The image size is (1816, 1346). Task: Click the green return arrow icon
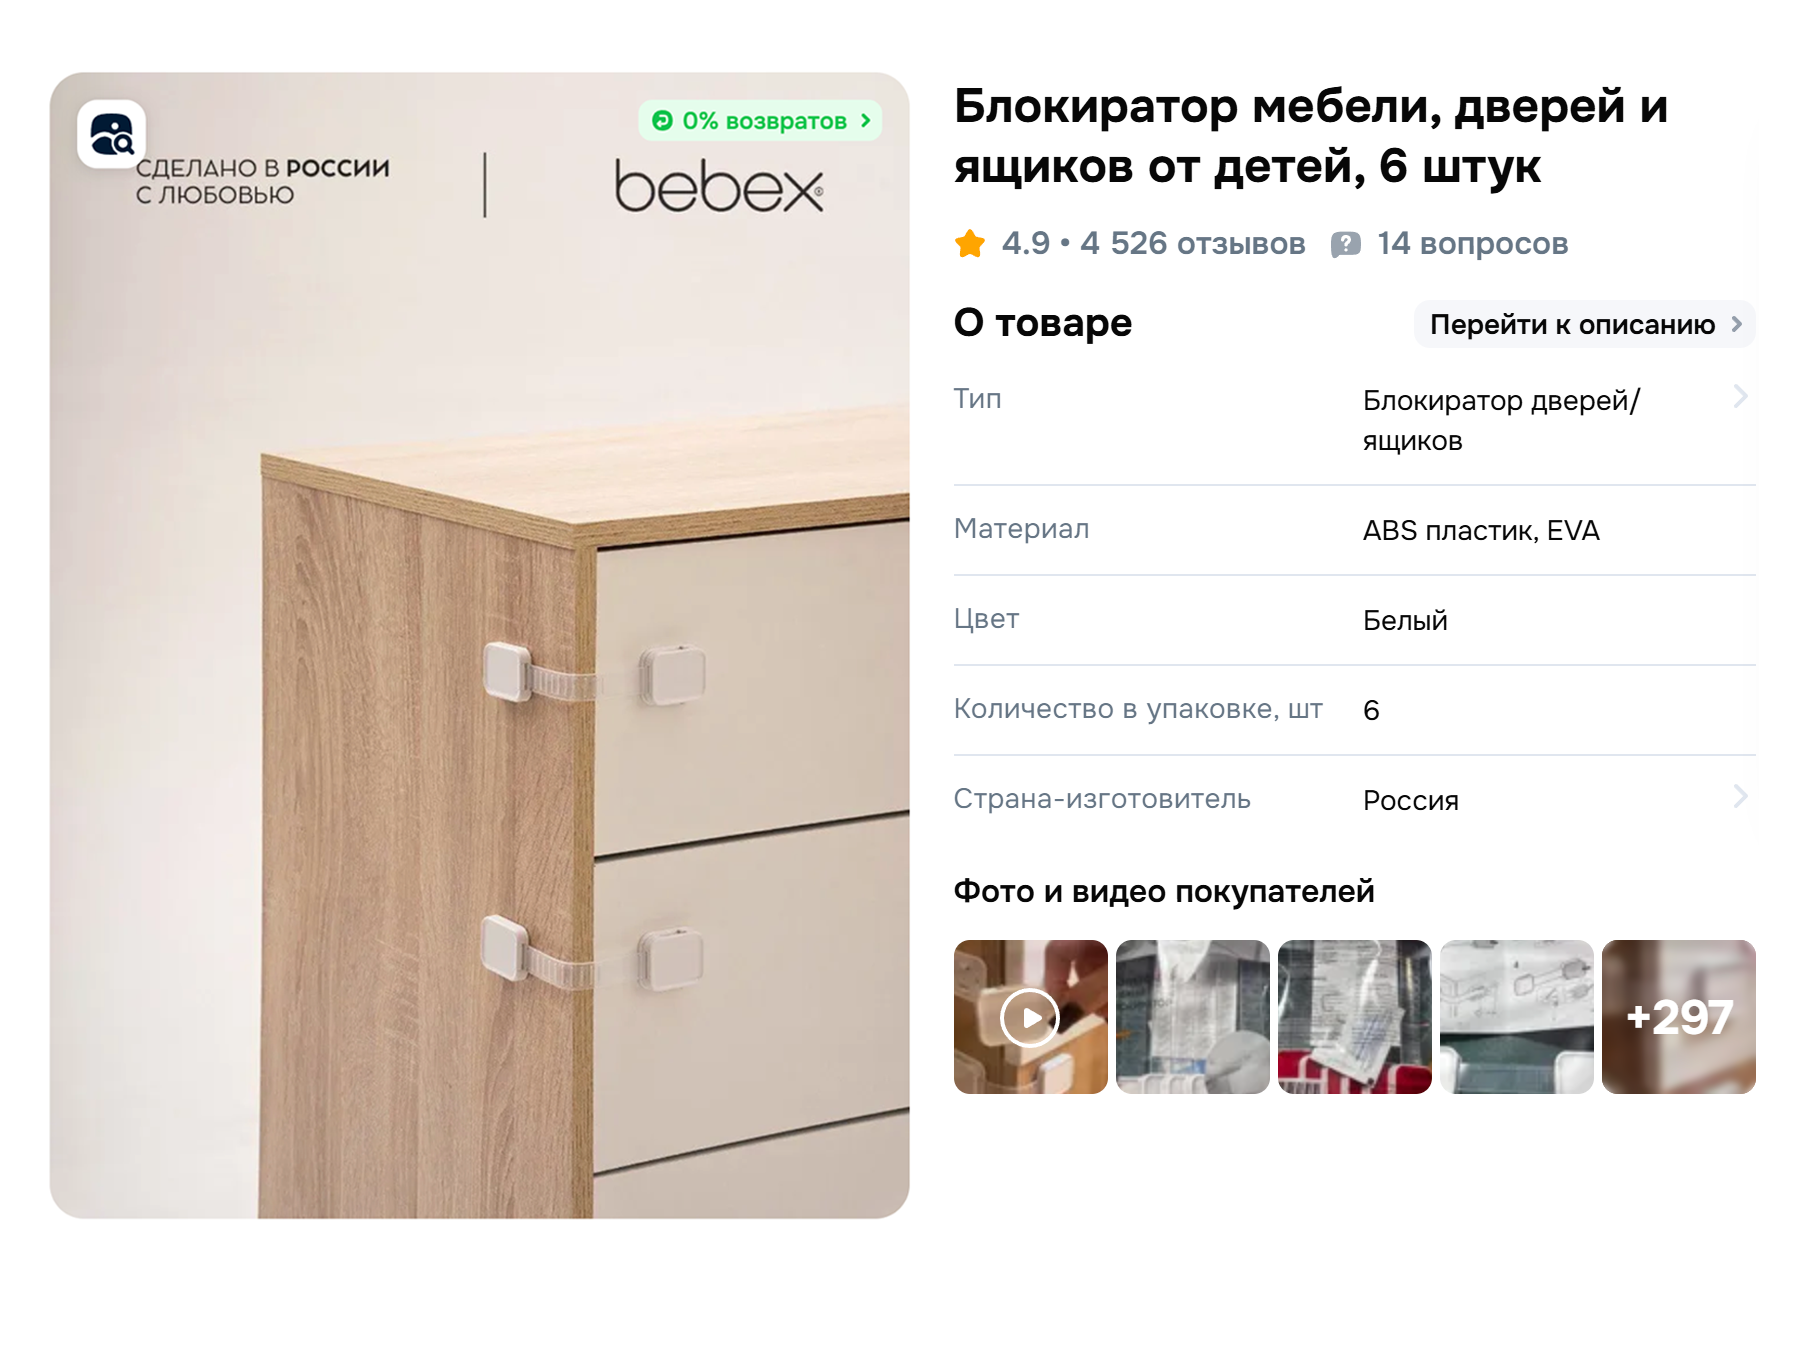point(662,121)
